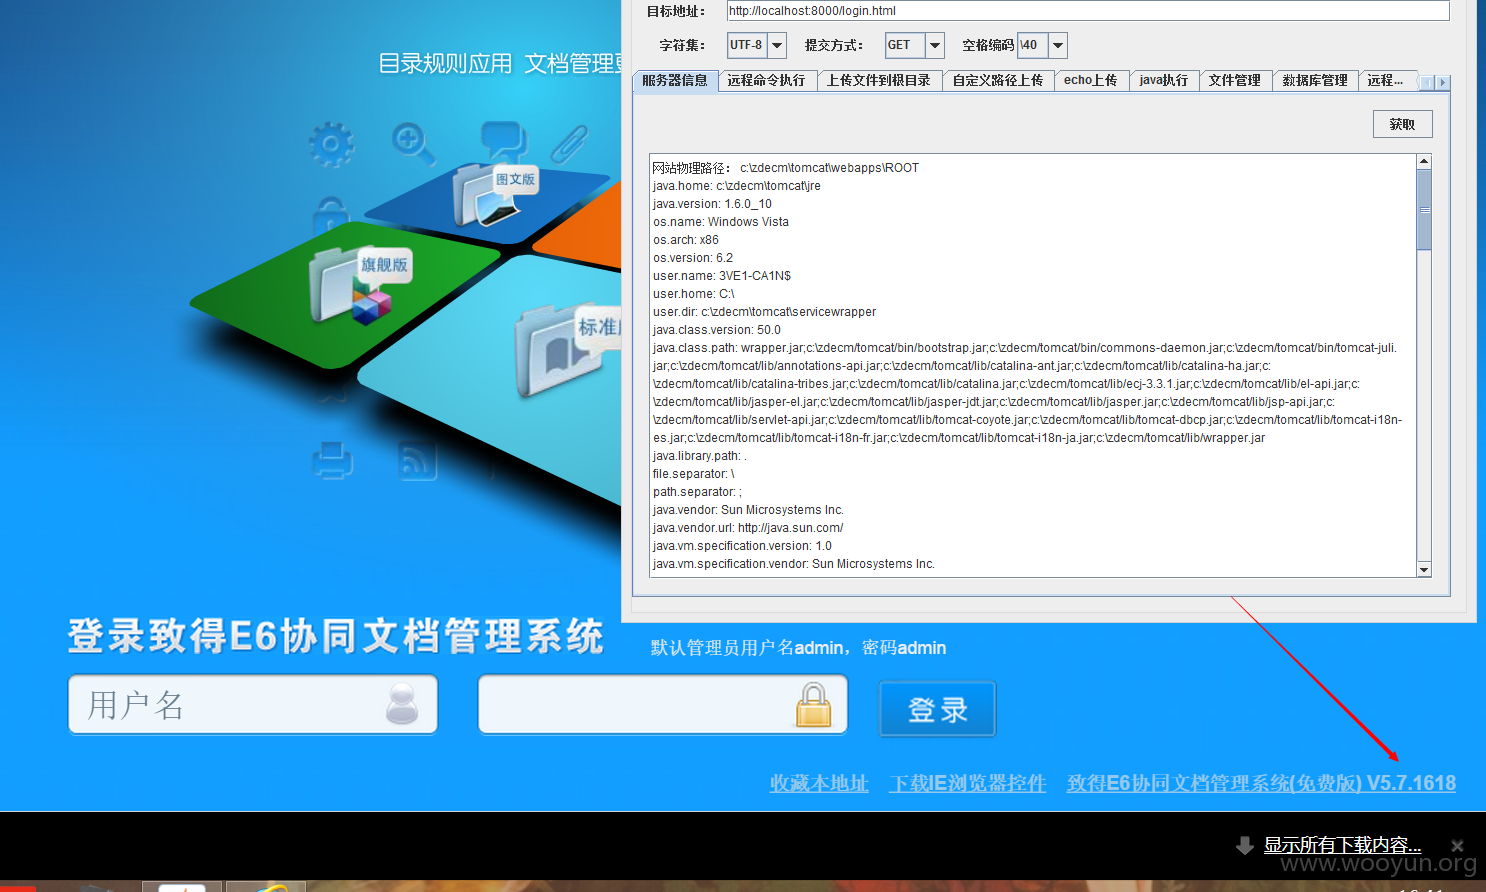Click the download arrow icon in the download bar
The width and height of the screenshot is (1486, 892).
coord(1245,846)
